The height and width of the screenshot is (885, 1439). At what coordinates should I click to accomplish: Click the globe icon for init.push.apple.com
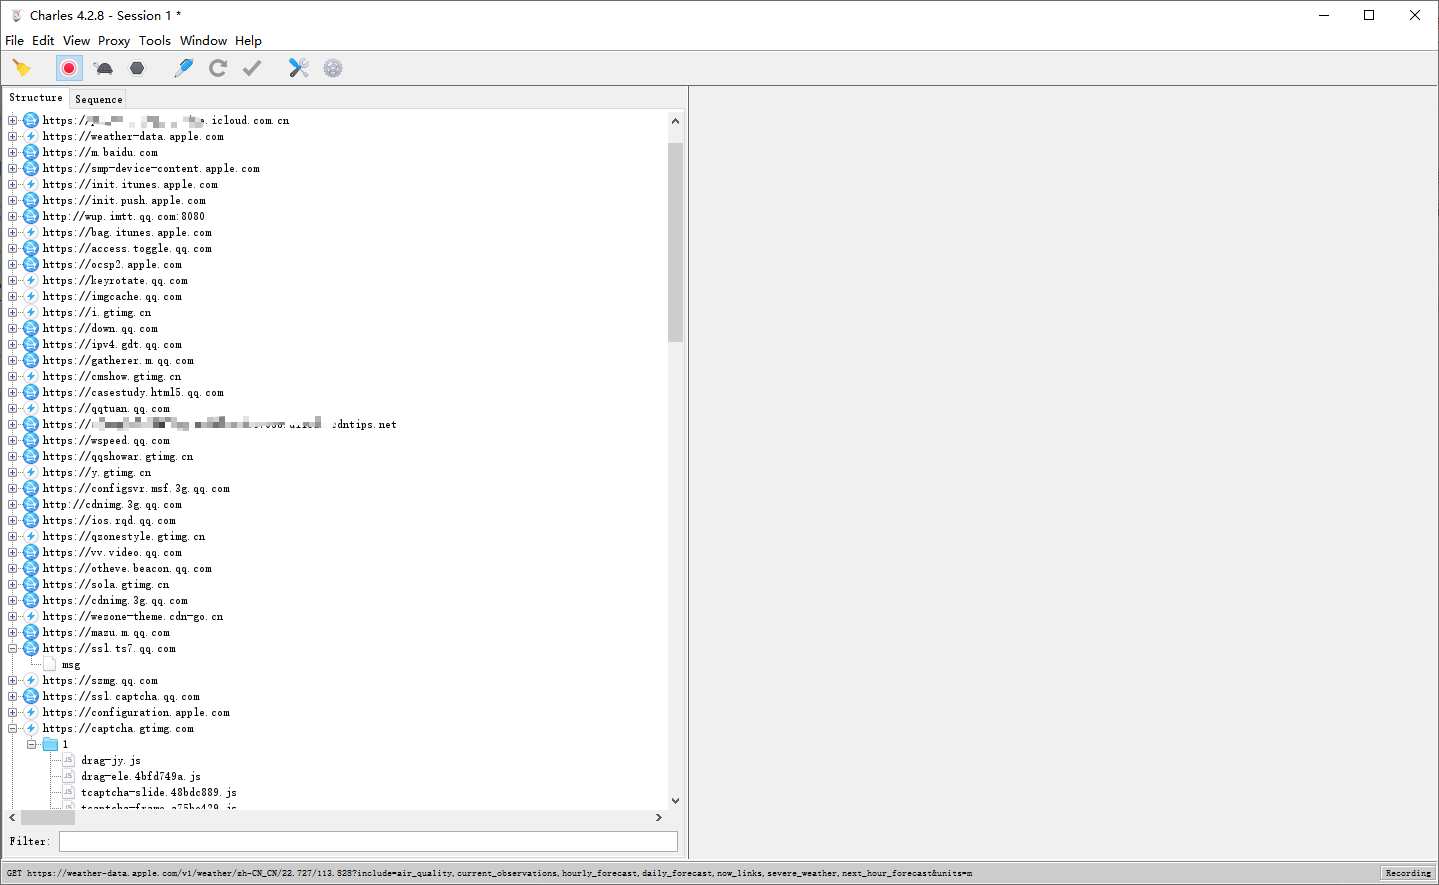(31, 201)
